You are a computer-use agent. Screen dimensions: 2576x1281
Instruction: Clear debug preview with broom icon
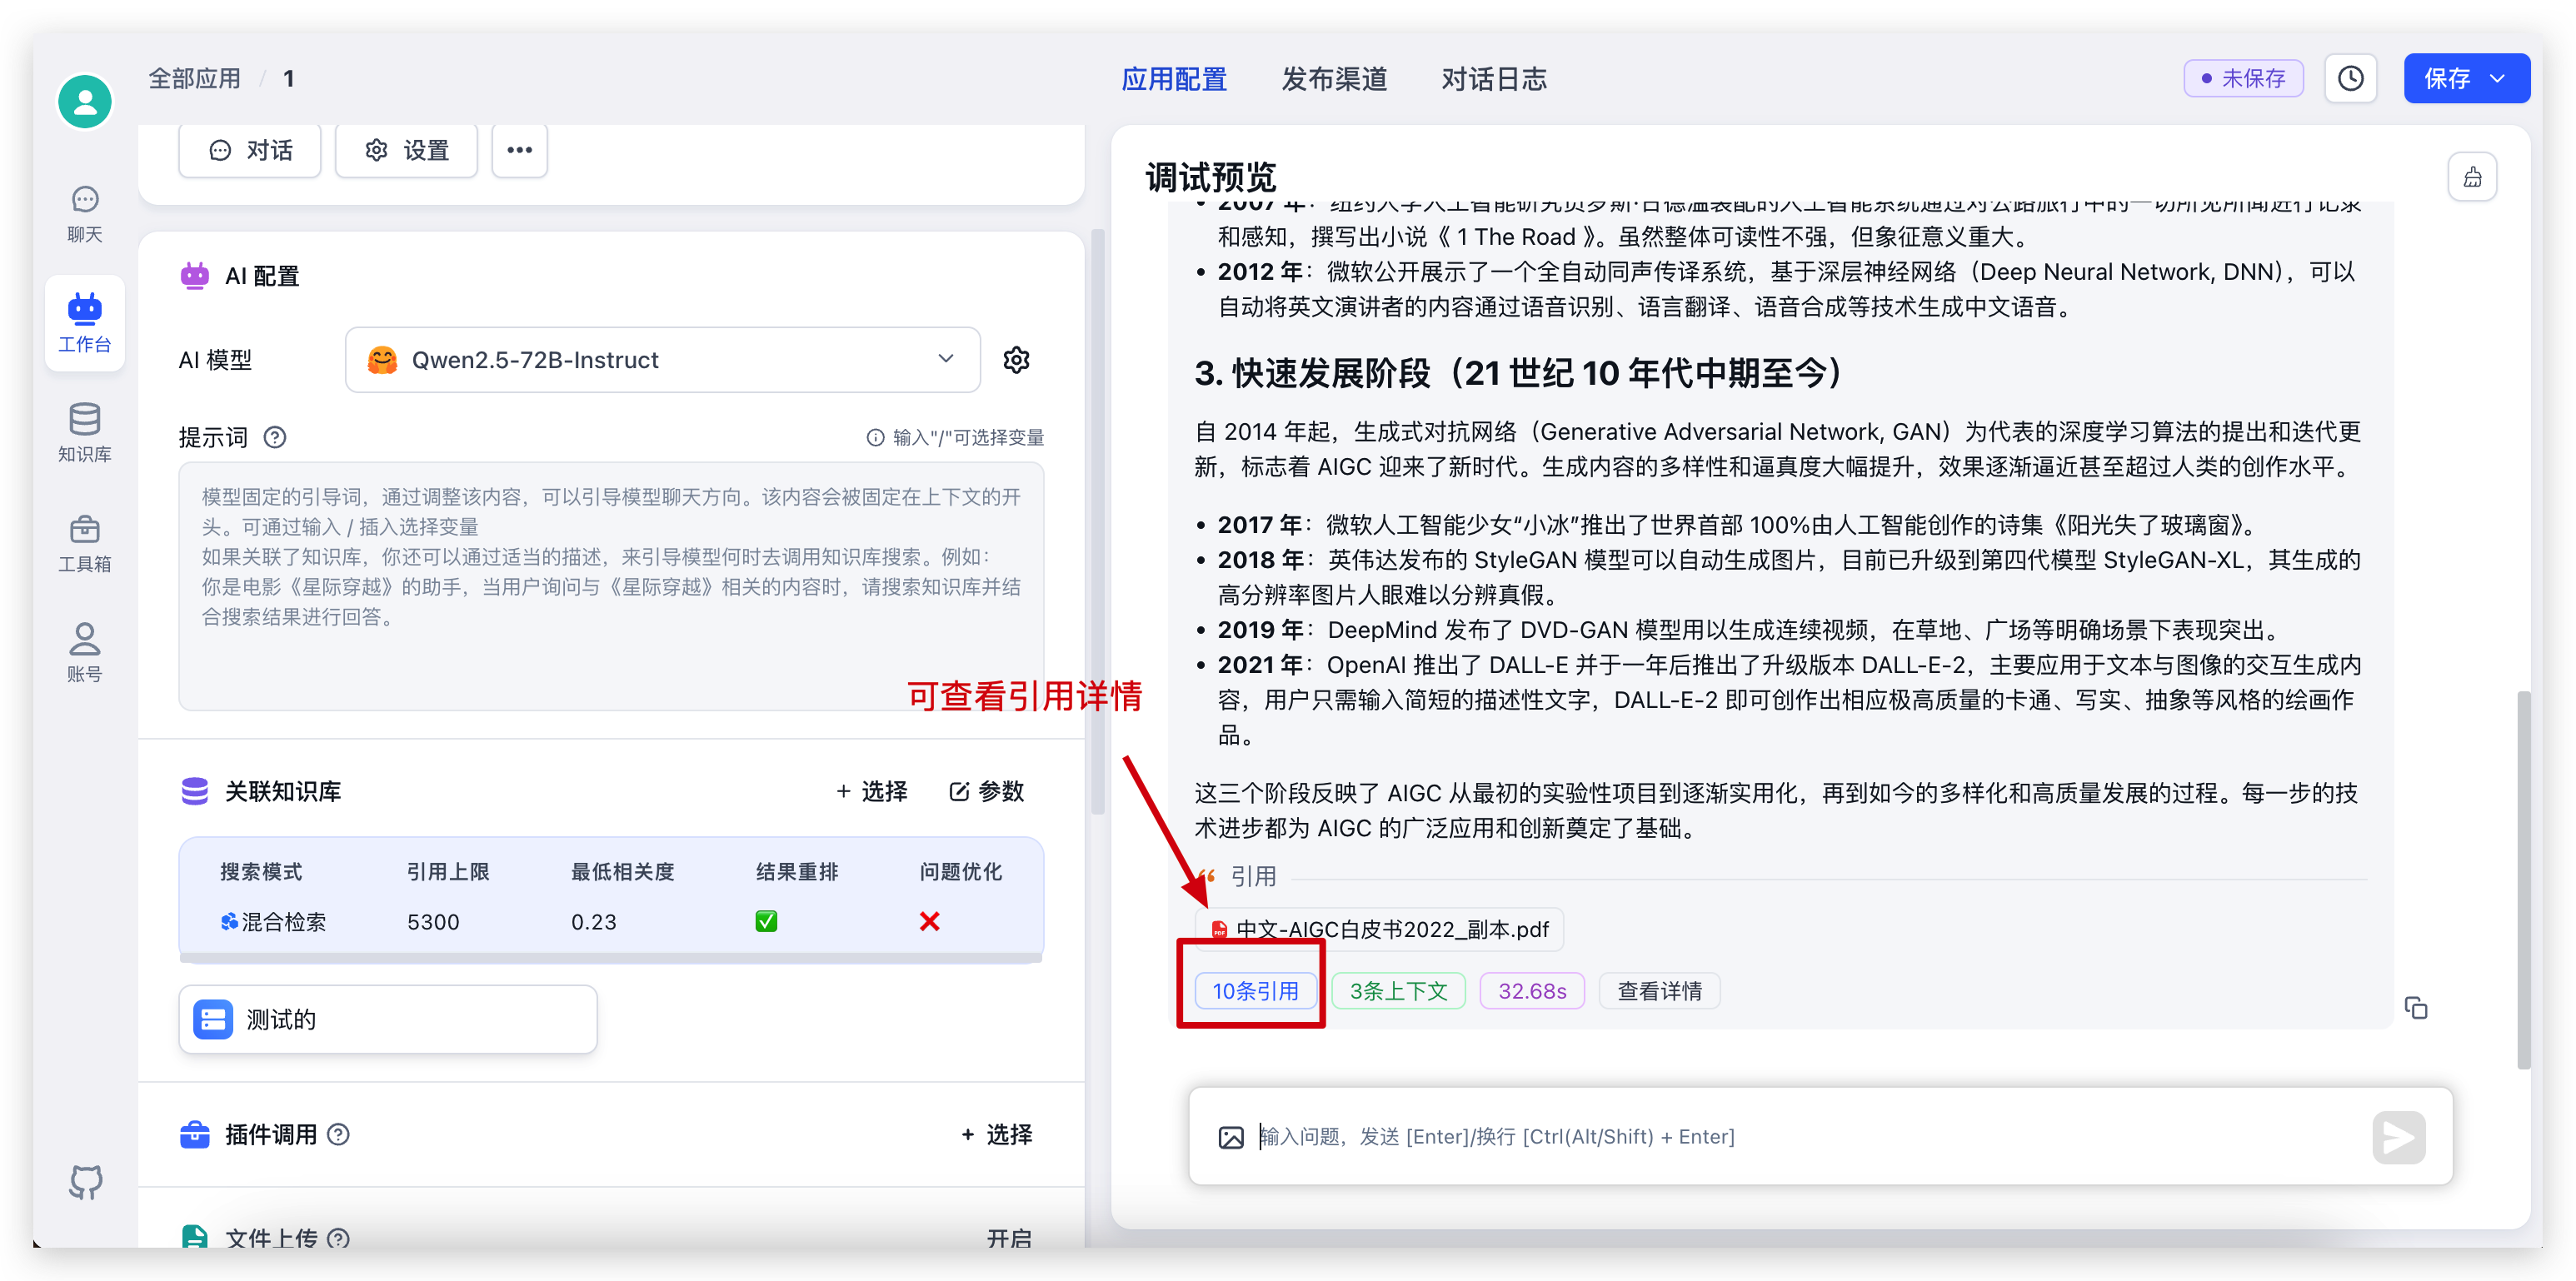coord(2472,177)
